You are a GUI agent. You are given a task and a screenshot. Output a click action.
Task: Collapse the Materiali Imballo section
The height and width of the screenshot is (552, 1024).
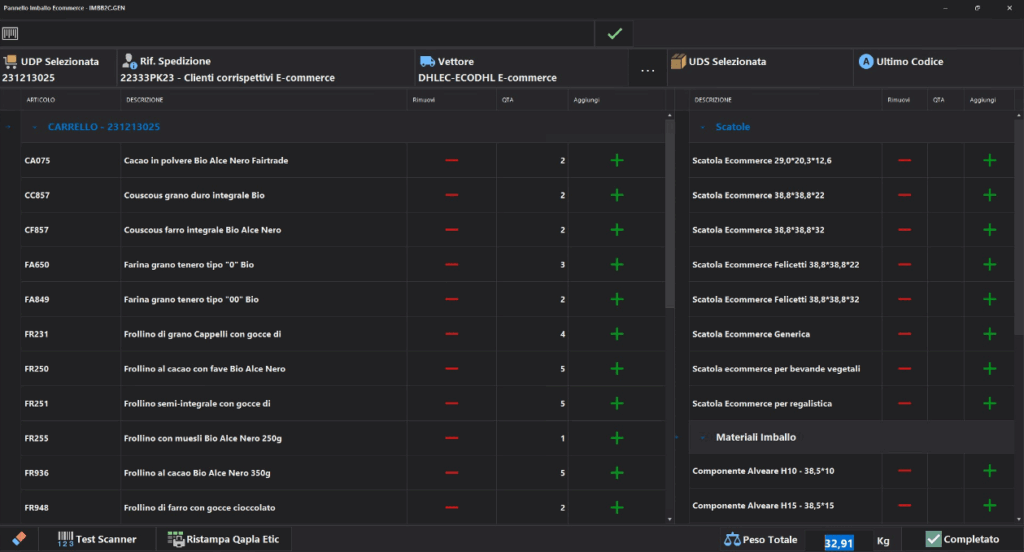click(x=703, y=437)
